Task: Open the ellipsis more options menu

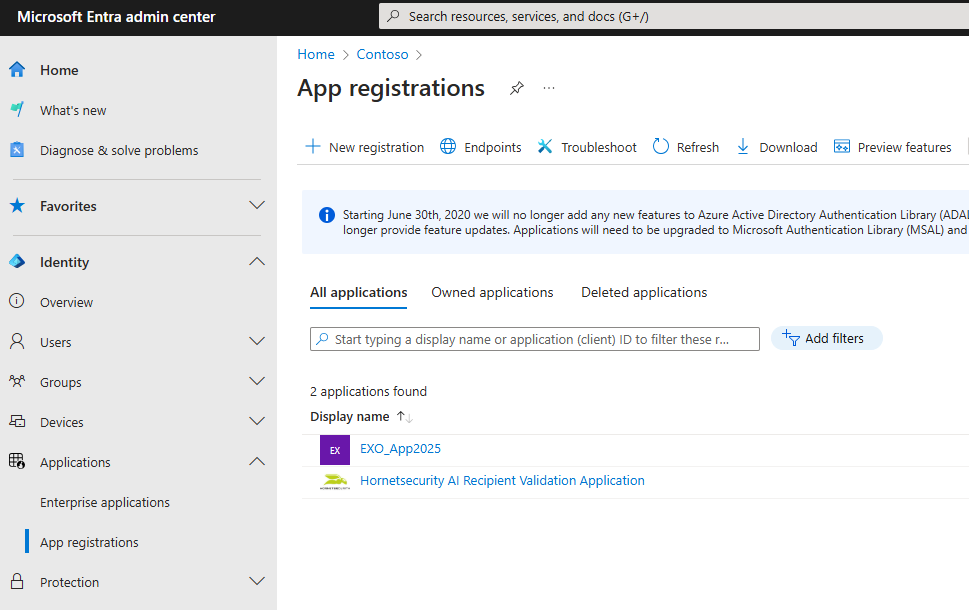Action: pos(549,88)
